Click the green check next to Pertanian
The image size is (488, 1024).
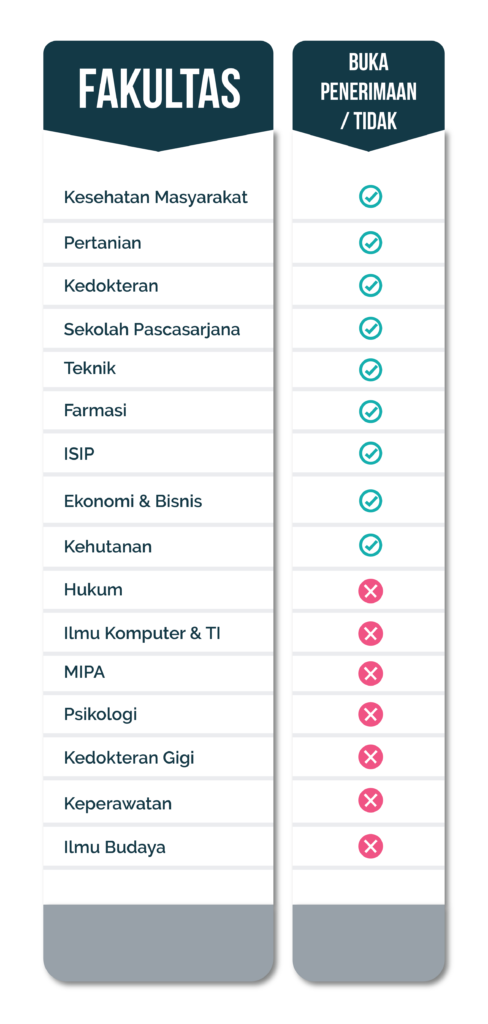pos(370,243)
